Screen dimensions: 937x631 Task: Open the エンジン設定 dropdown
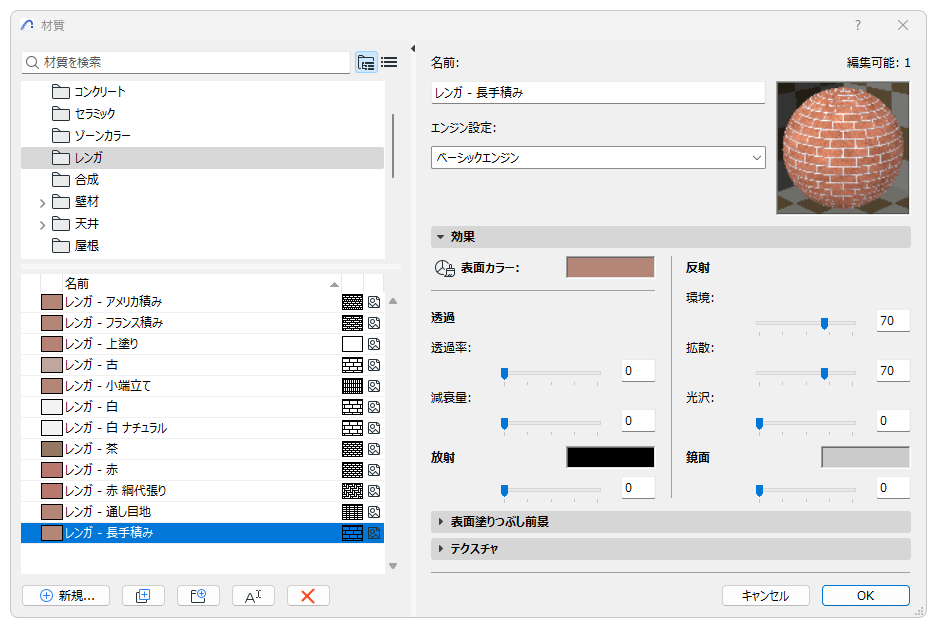pyautogui.click(x=598, y=158)
